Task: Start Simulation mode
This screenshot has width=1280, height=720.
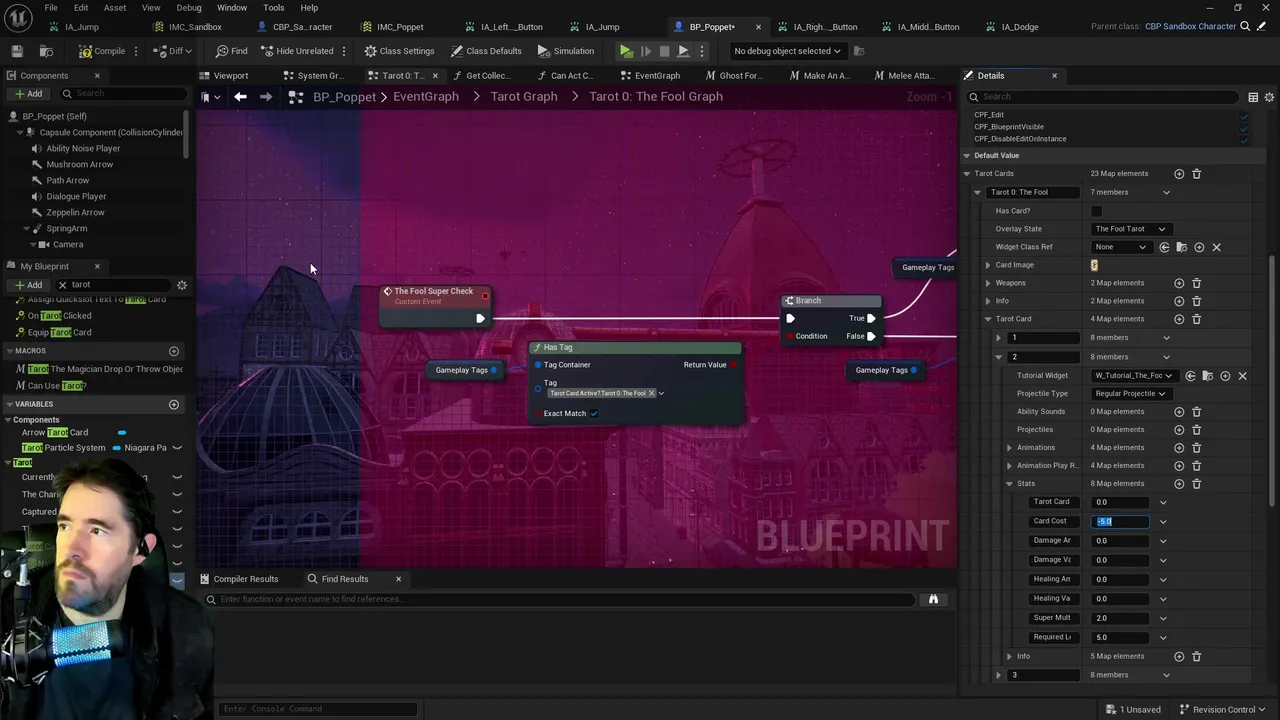Action: (x=566, y=51)
